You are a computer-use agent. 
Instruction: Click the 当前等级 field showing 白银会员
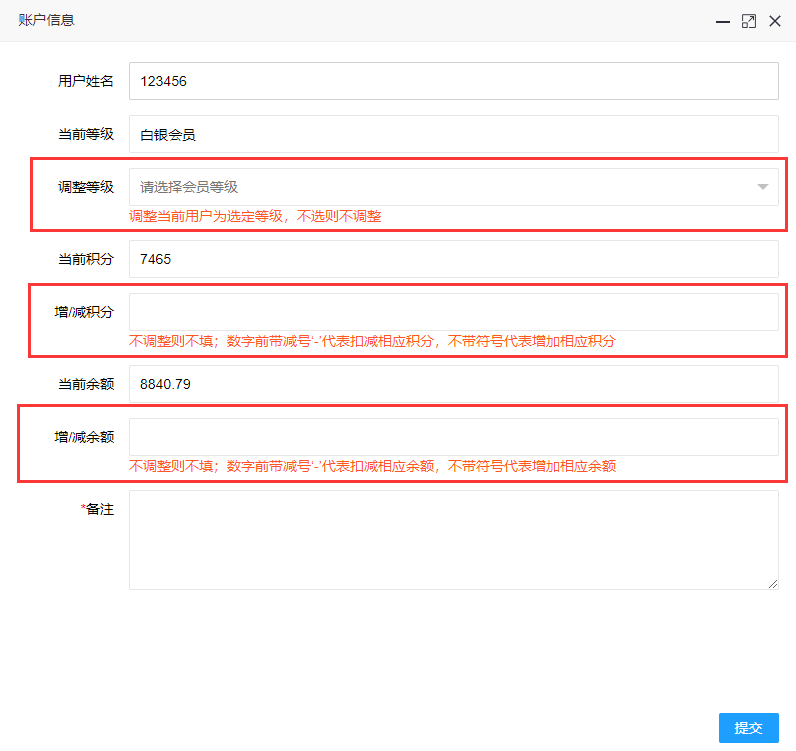[x=453, y=134]
